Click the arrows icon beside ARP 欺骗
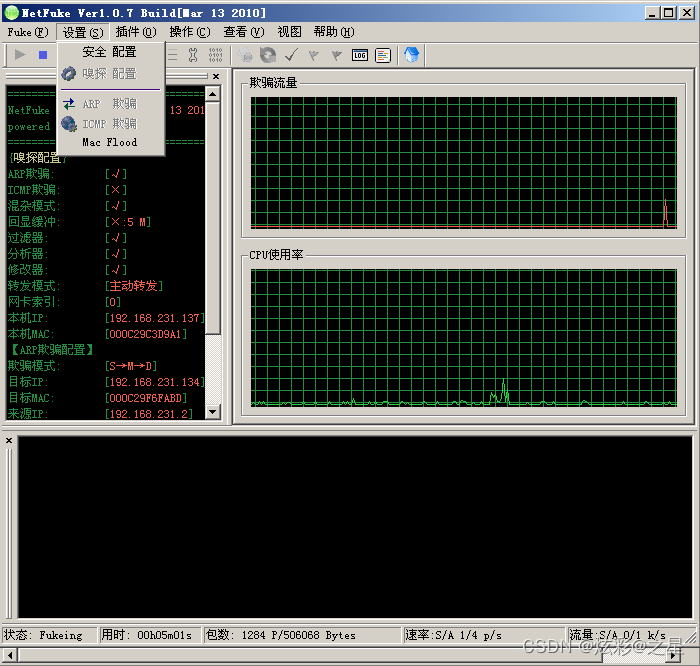The width and height of the screenshot is (700, 666). [69, 104]
